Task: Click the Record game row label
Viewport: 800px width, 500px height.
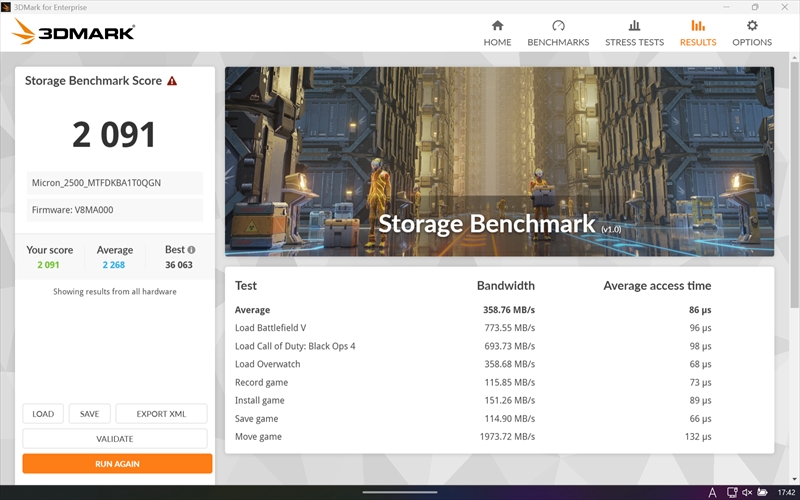Action: point(261,383)
